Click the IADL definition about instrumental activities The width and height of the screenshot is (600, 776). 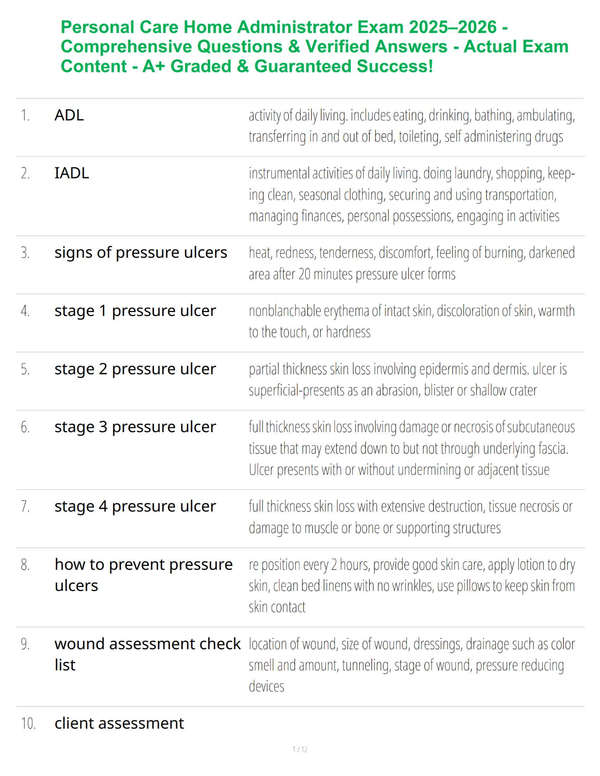[412, 195]
